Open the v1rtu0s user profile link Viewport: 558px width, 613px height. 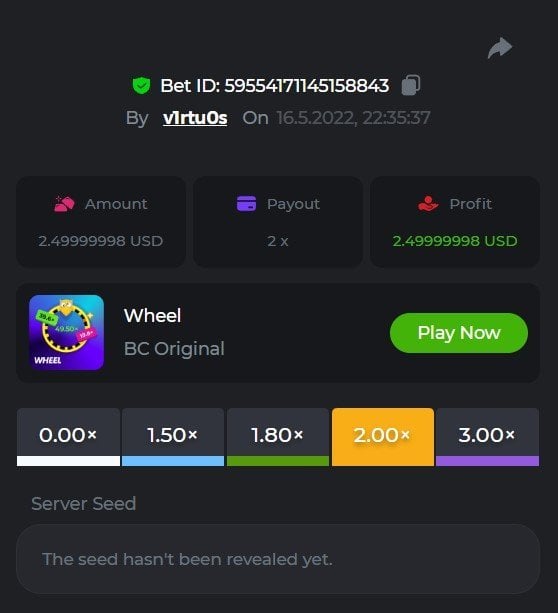[x=195, y=118]
